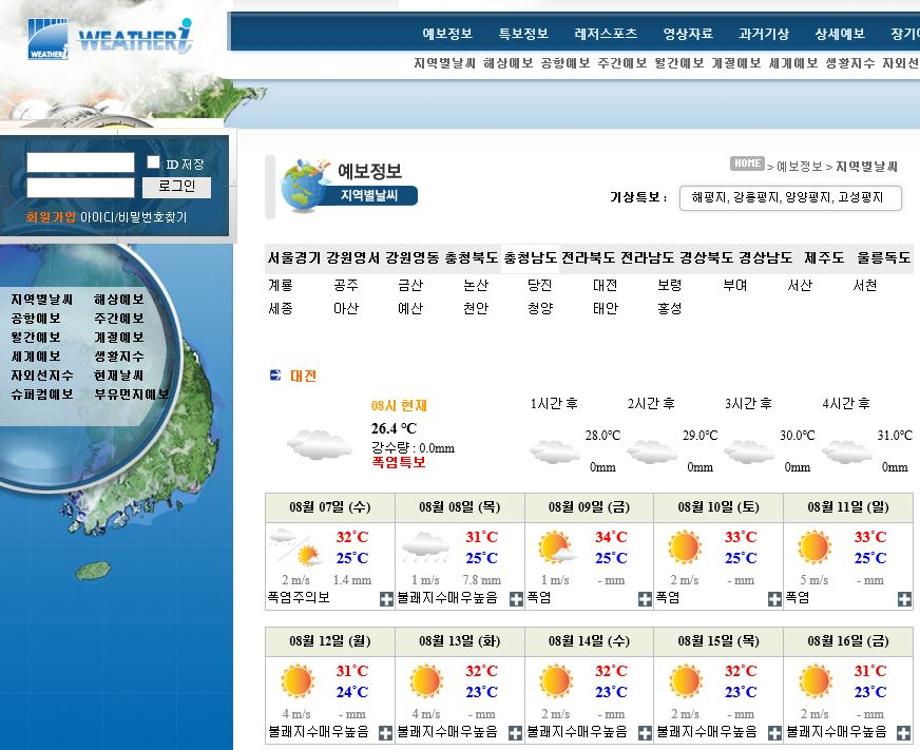Expand details for 08월 12일 forecast
920x750 pixels.
[x=385, y=733]
